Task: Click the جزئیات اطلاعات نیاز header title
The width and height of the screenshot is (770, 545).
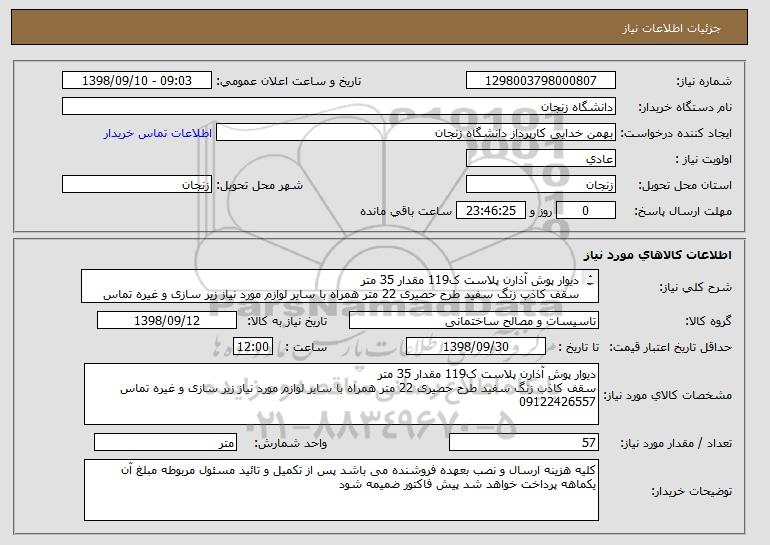Action: pos(671,28)
